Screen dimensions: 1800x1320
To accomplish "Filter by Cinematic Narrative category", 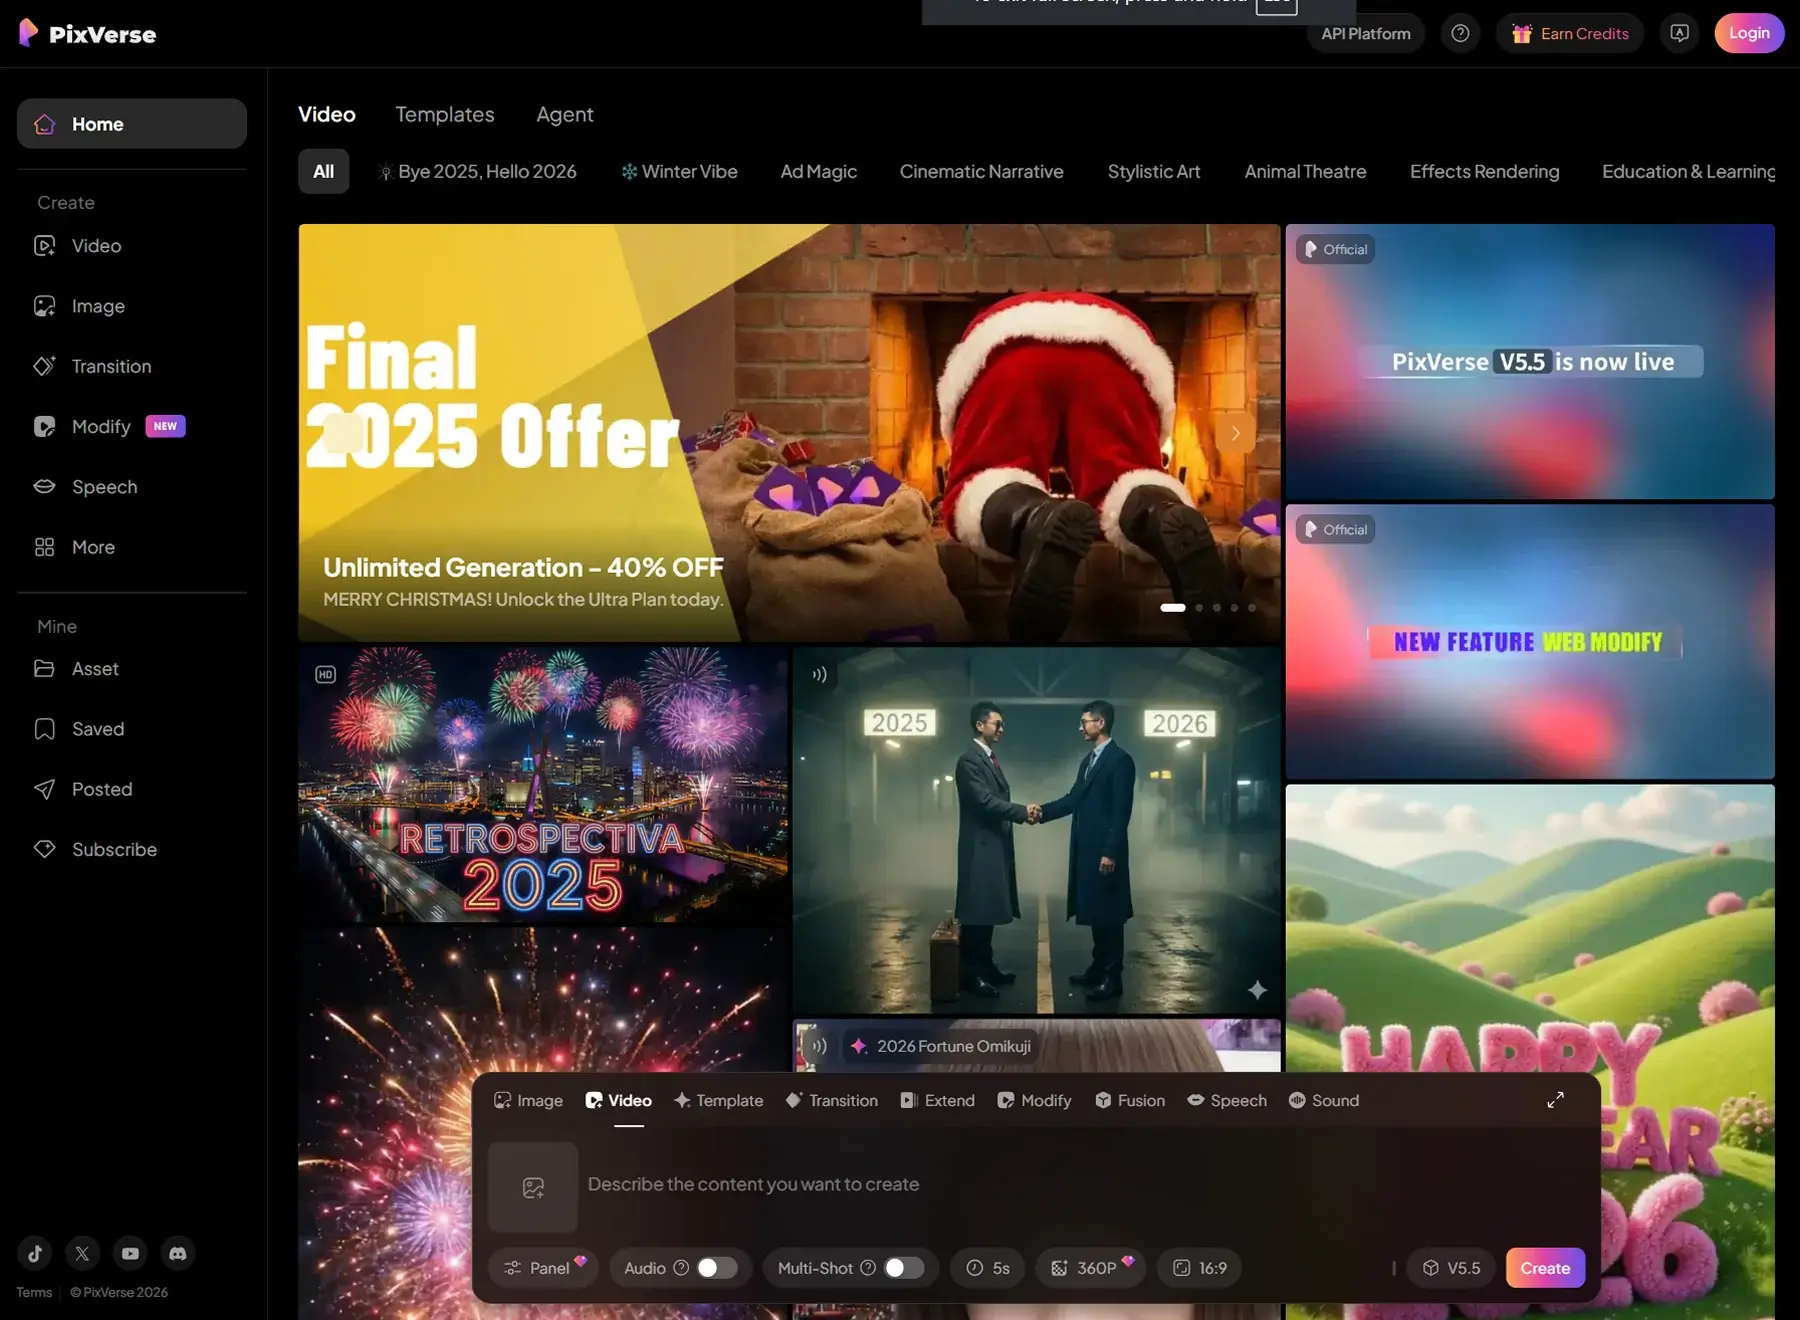I will pyautogui.click(x=982, y=171).
